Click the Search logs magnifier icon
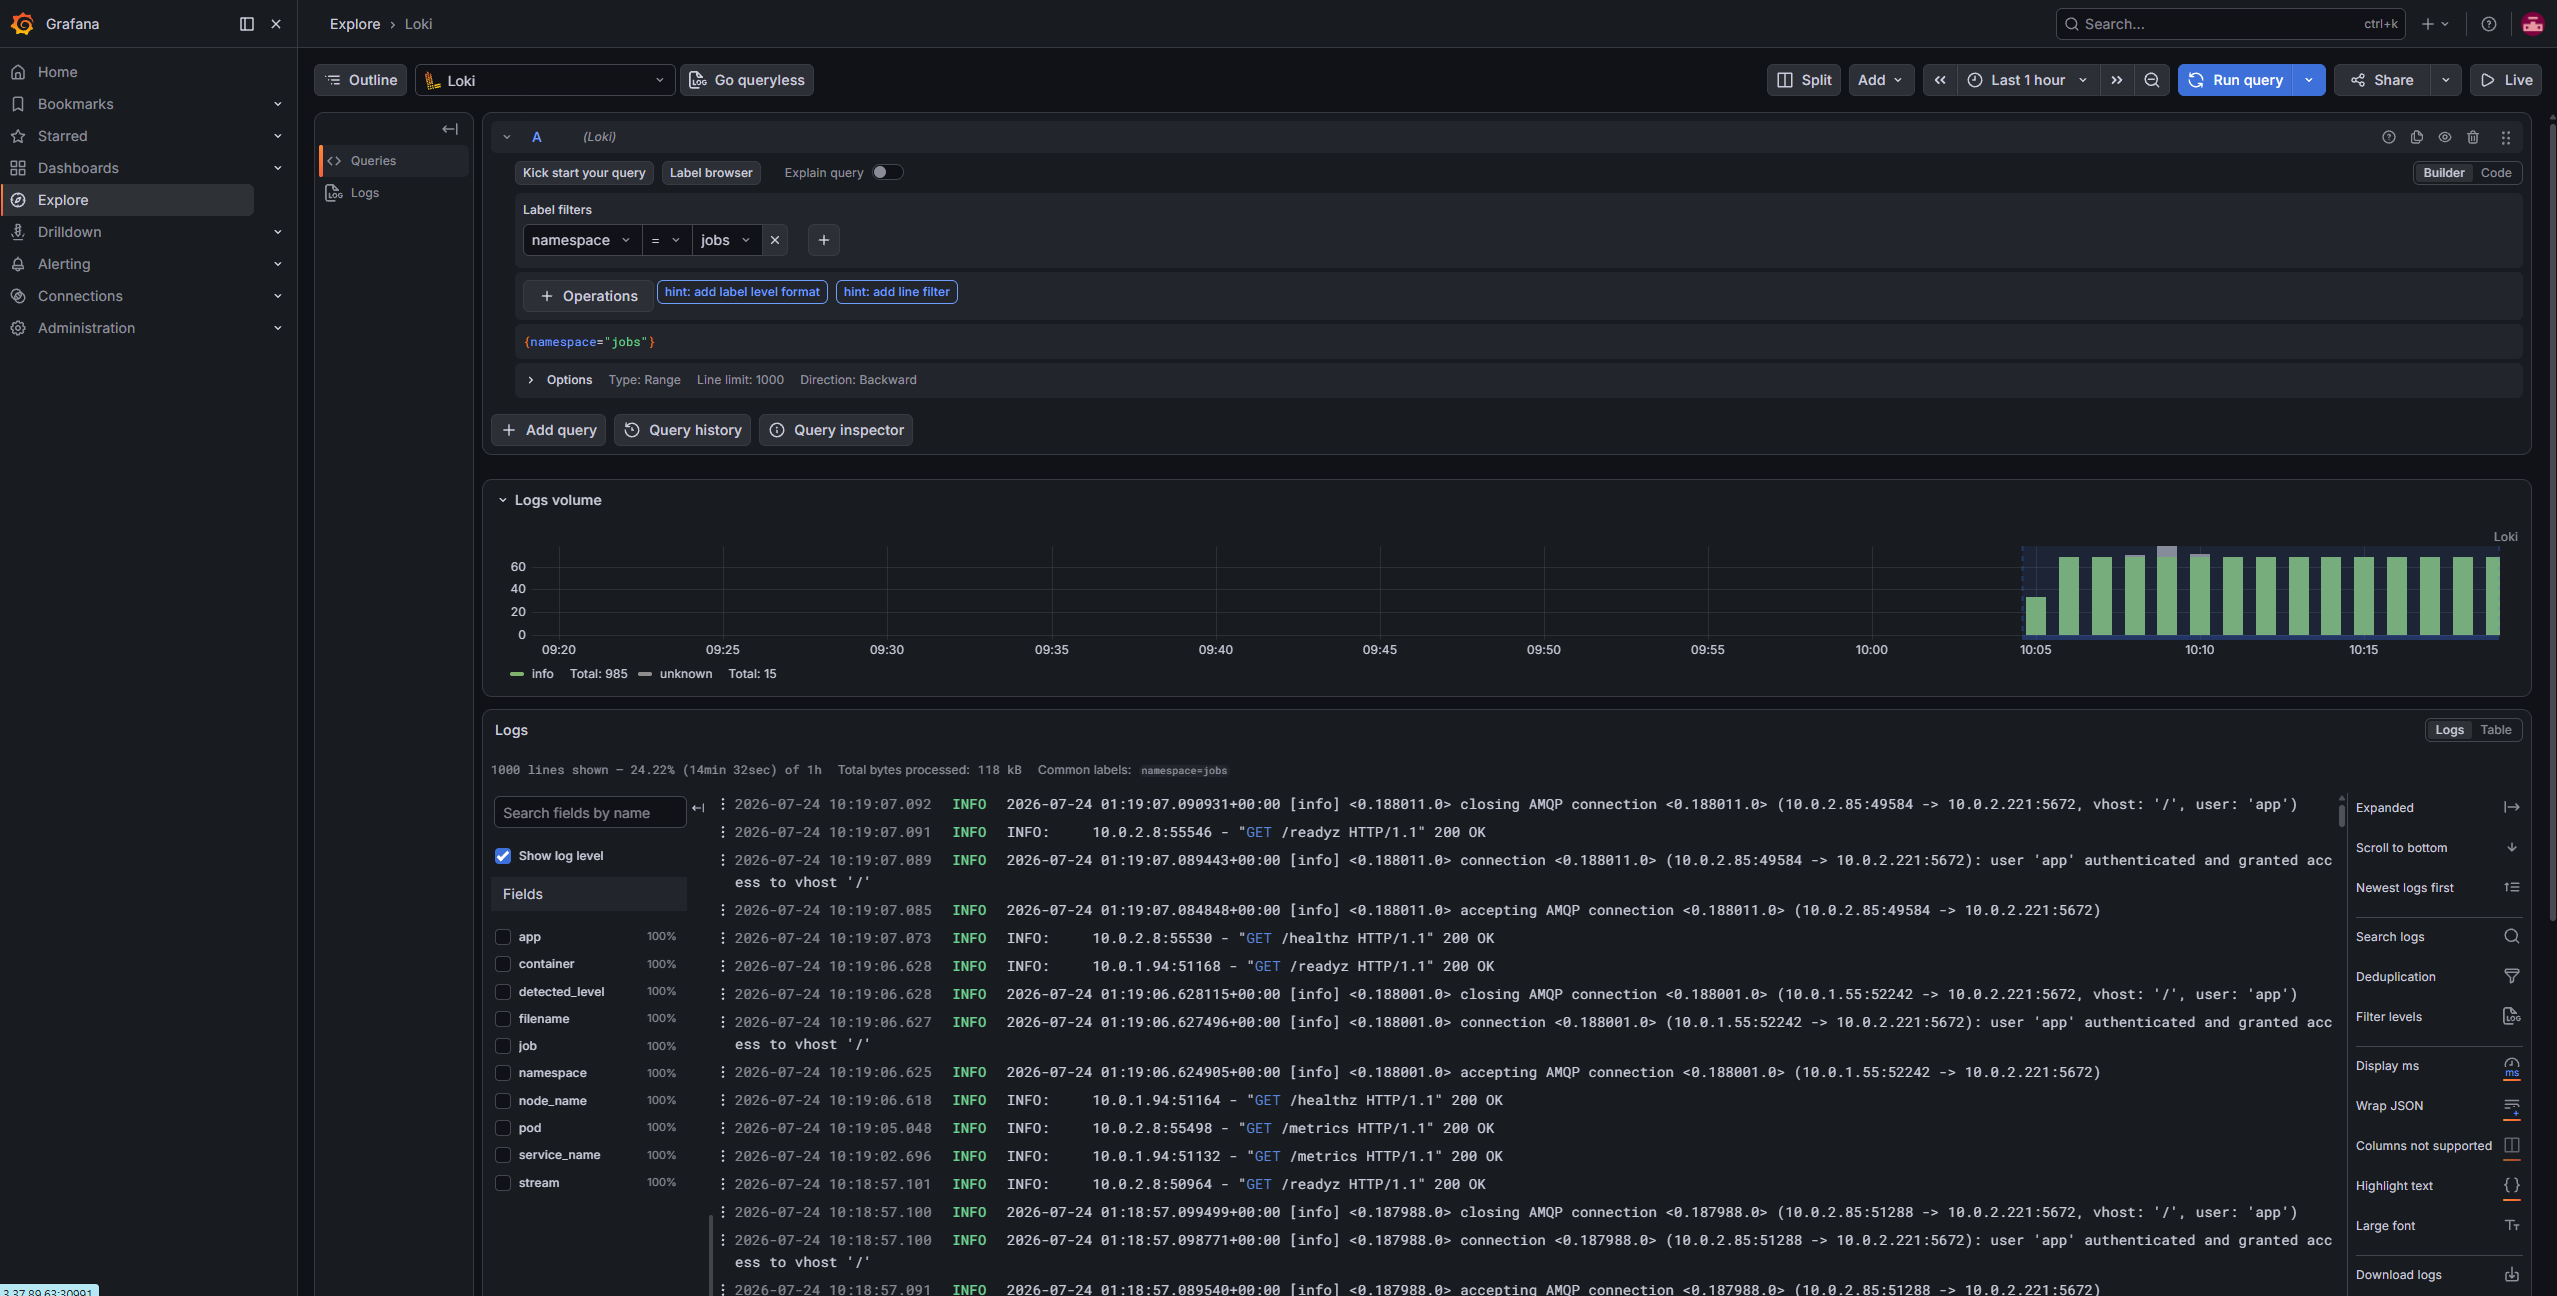Viewport: 2557px width, 1296px height. pos(2512,937)
